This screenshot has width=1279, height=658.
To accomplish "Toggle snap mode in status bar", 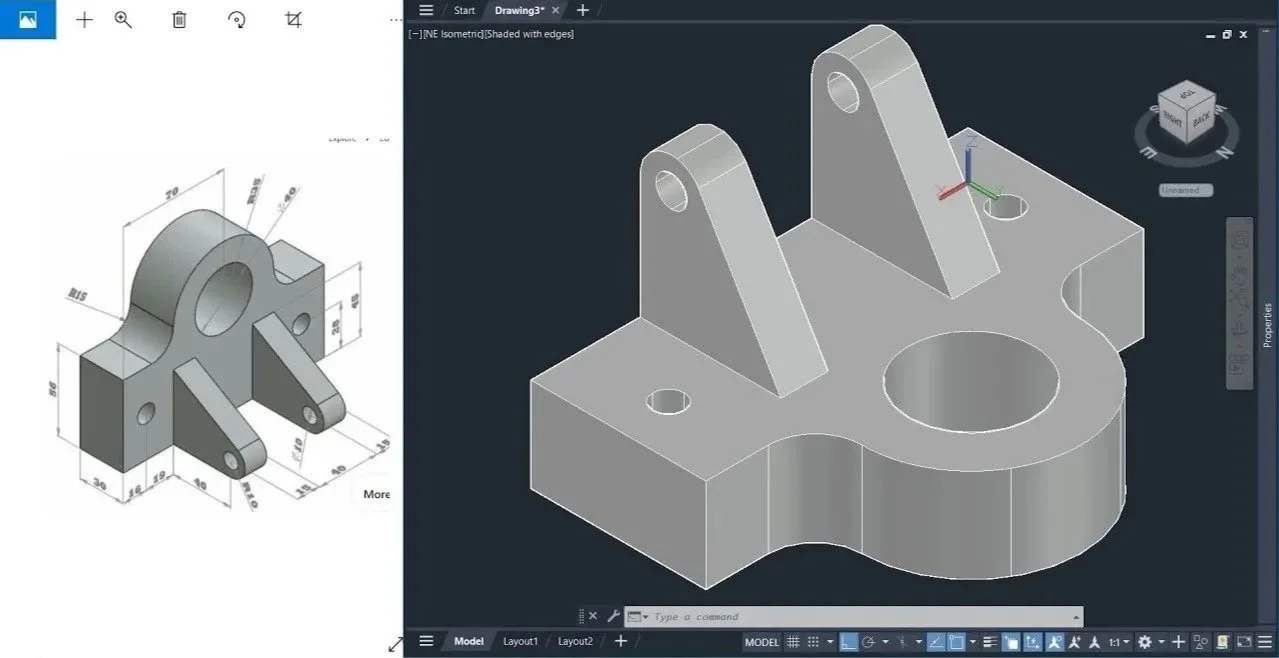I will click(814, 642).
